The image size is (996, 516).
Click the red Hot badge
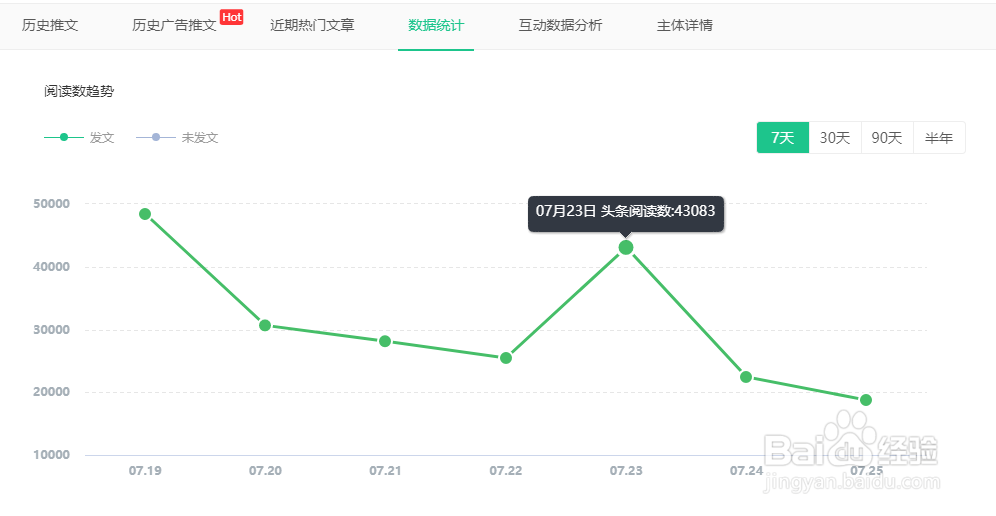click(232, 17)
